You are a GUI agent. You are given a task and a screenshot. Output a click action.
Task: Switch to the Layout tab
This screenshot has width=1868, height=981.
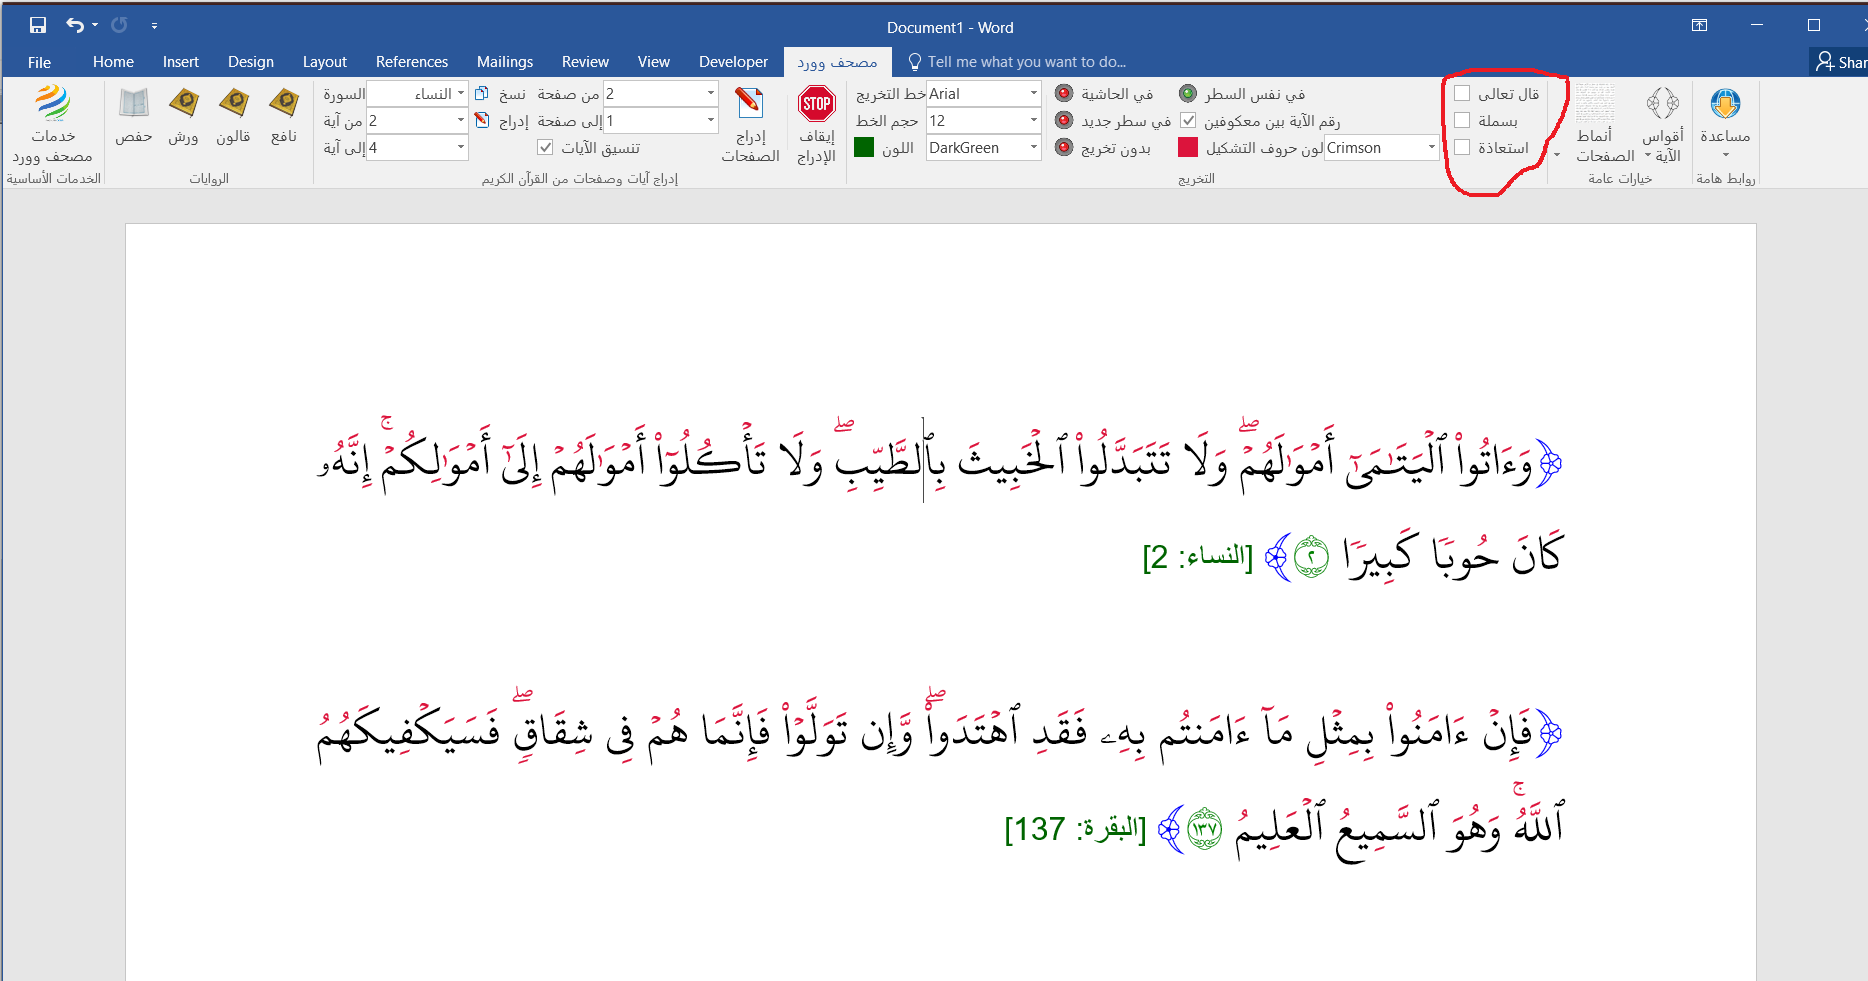[x=325, y=62]
